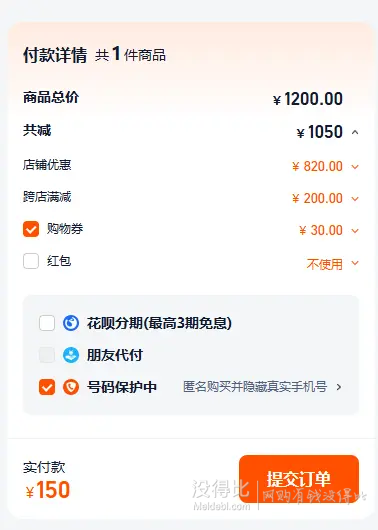This screenshot has height=530, width=378.
Task: Uncheck the 号码保护中 checkbox
Action: [47, 387]
